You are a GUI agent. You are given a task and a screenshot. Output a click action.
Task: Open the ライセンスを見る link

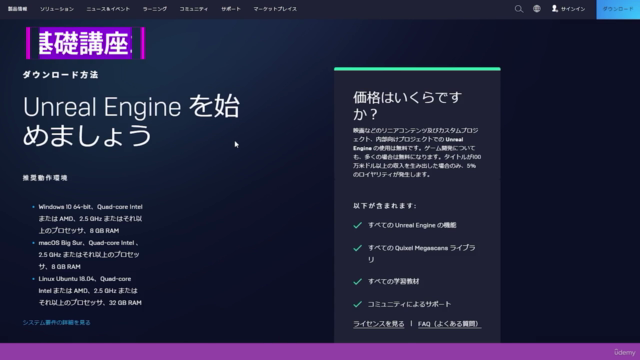[x=379, y=324]
